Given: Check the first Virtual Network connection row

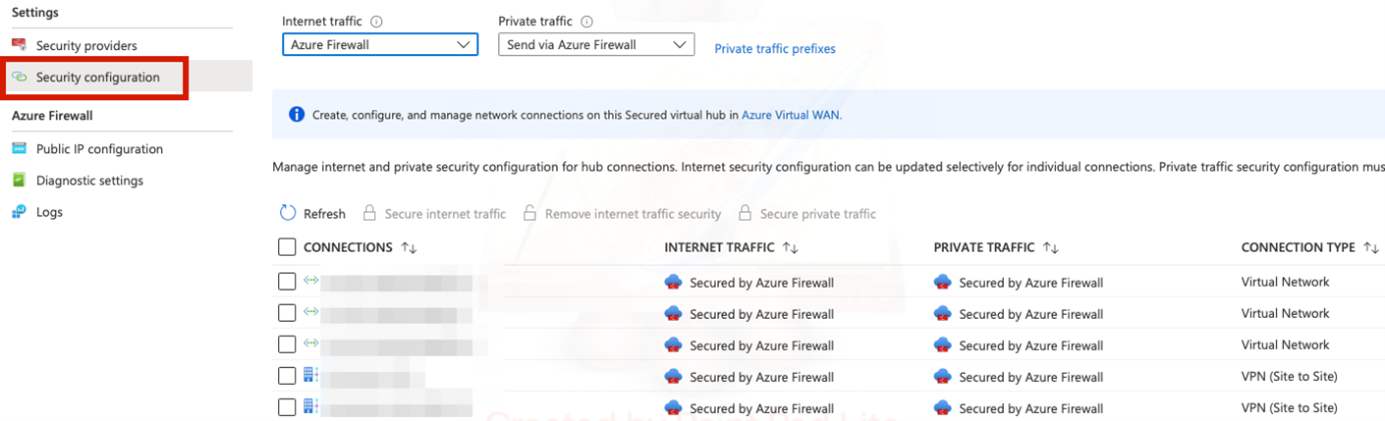Looking at the screenshot, I should pos(287,282).
